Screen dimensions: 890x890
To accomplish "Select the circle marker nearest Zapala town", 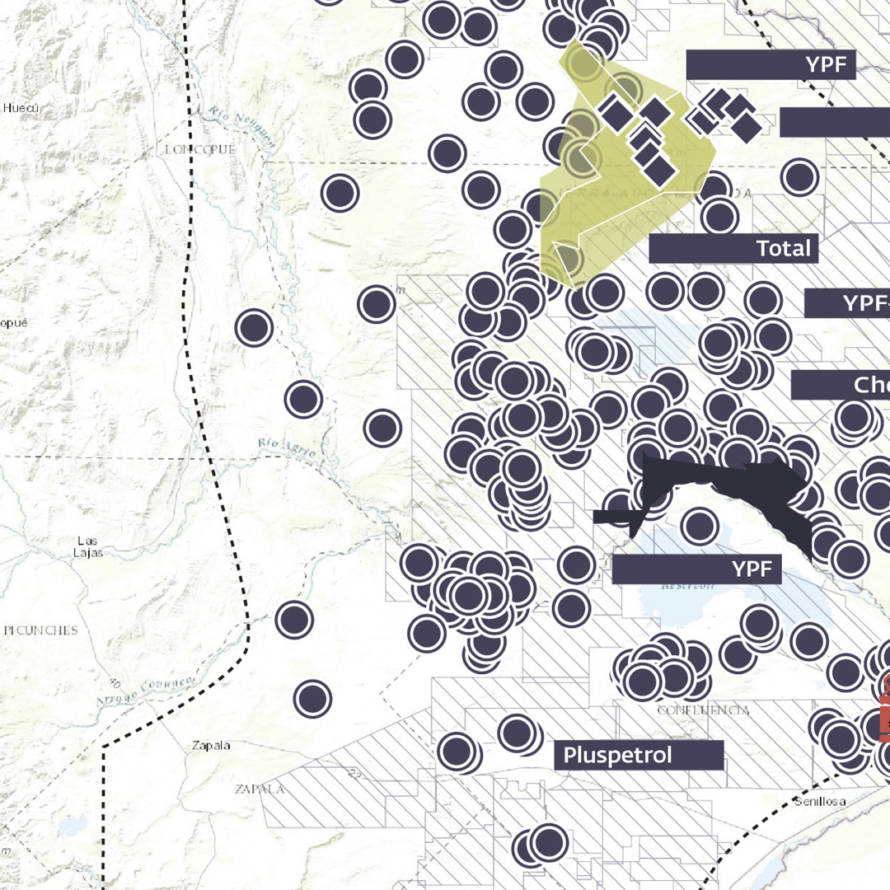I will (x=312, y=698).
